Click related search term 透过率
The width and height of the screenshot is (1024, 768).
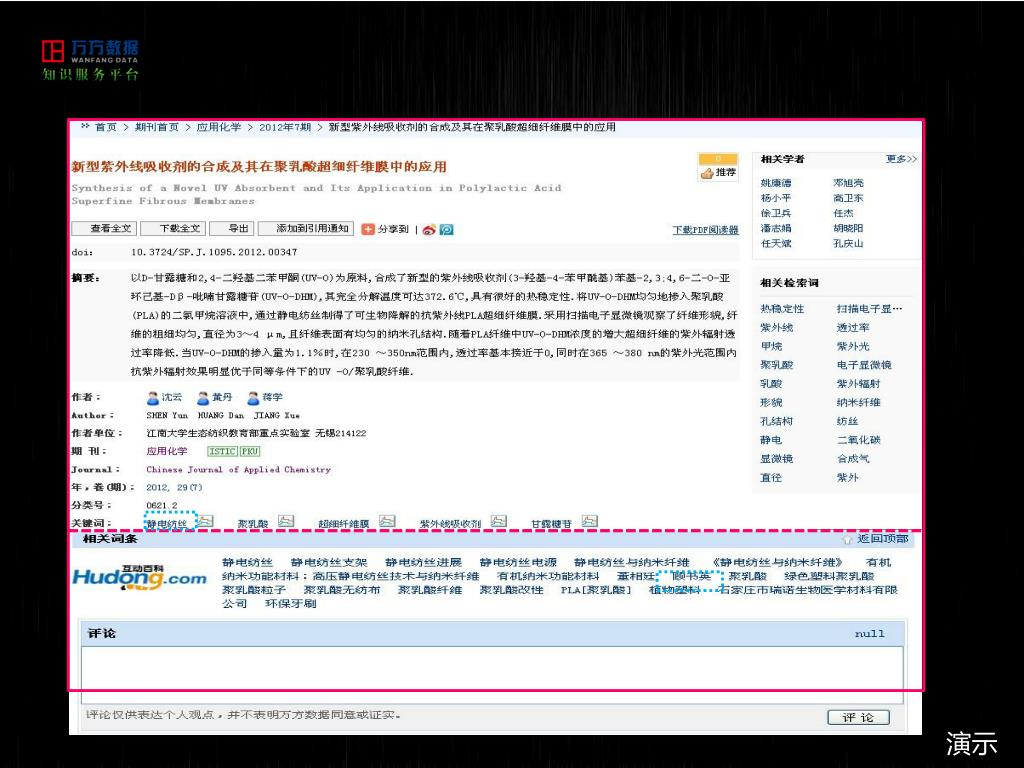[853, 328]
